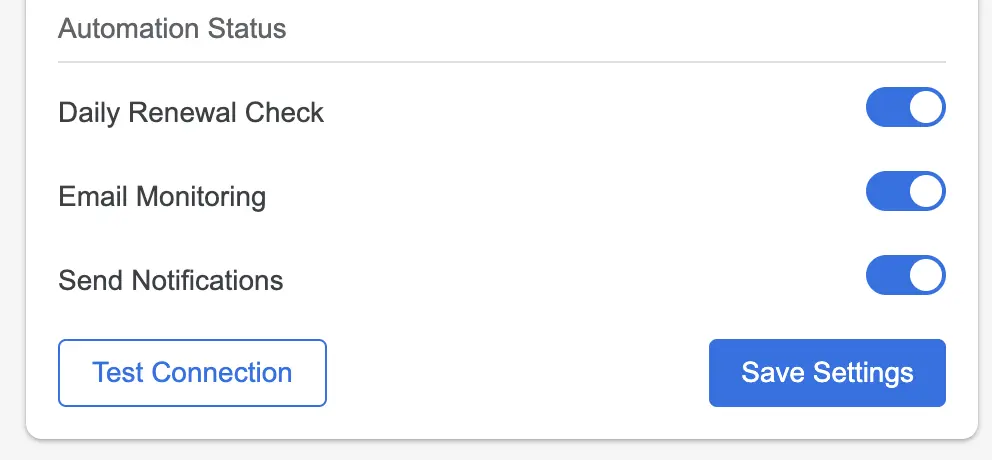Screen dimensions: 992x460
Task: Click the Send Notifications label text
Action: point(171,280)
